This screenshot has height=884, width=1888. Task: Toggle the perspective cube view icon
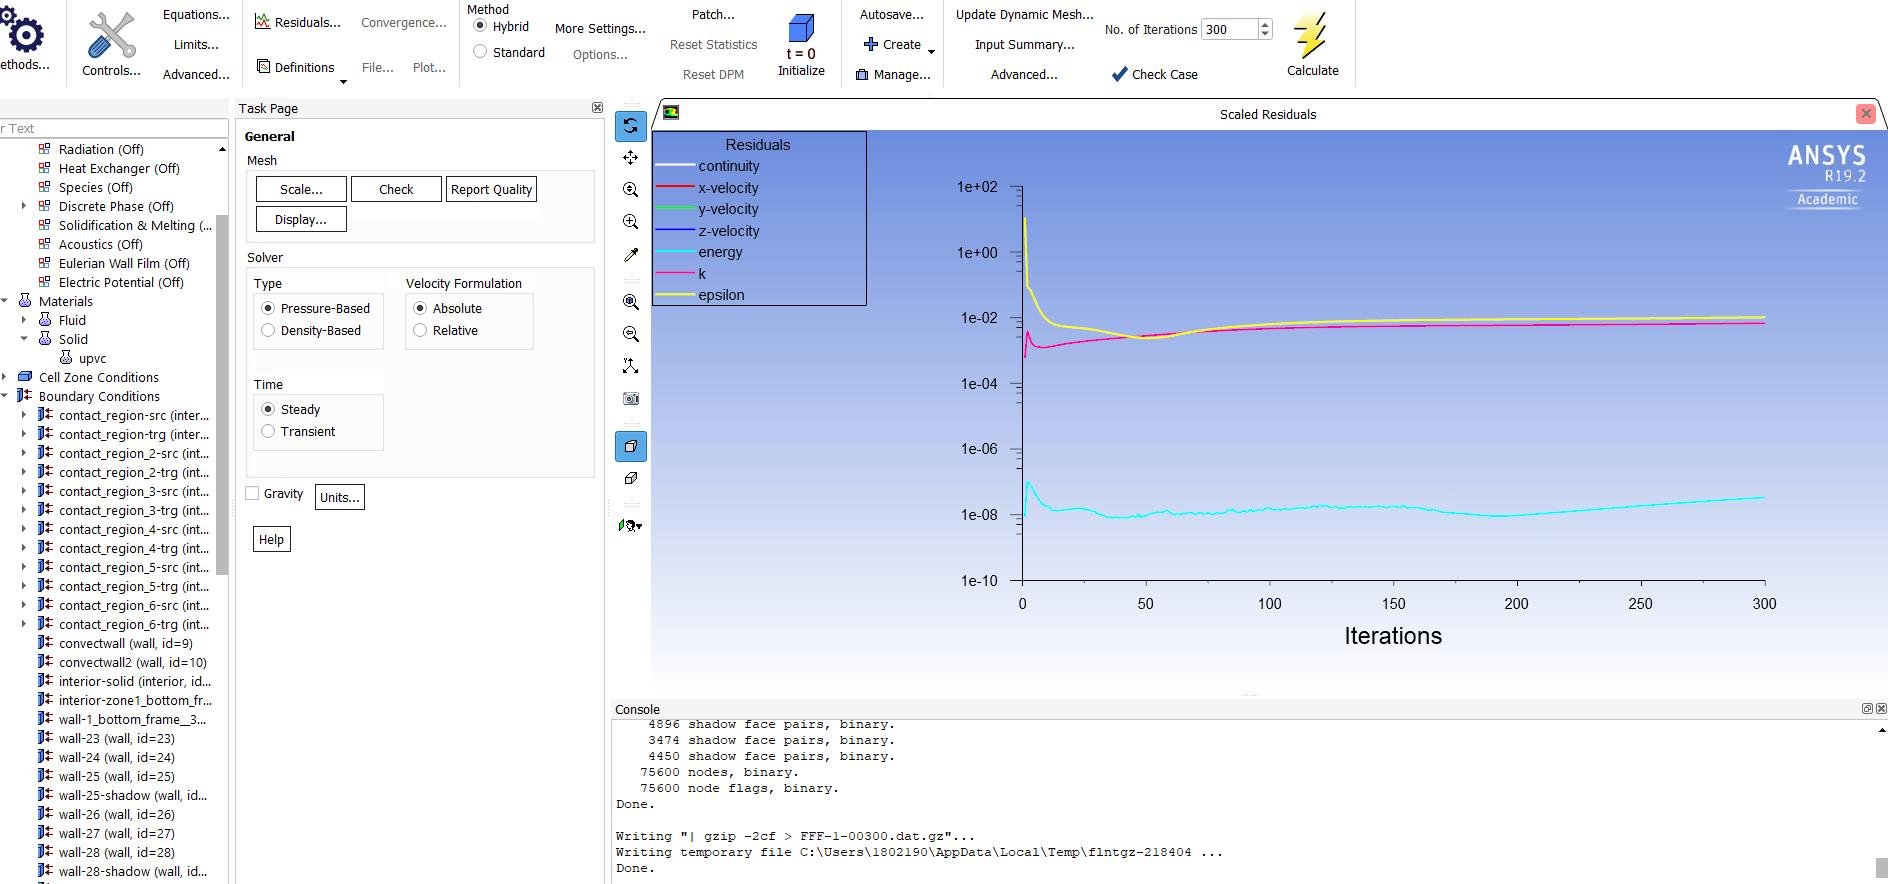[630, 446]
